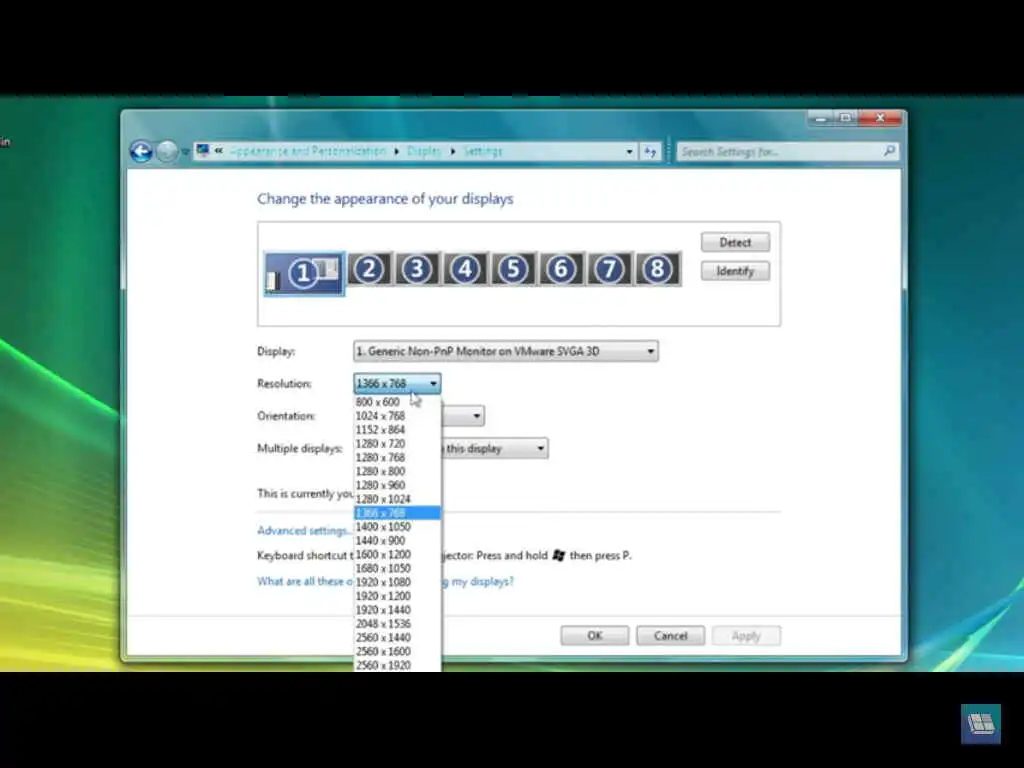Choose 1920 x 1440 resolution
Screen dimensions: 1024x768
397,610
